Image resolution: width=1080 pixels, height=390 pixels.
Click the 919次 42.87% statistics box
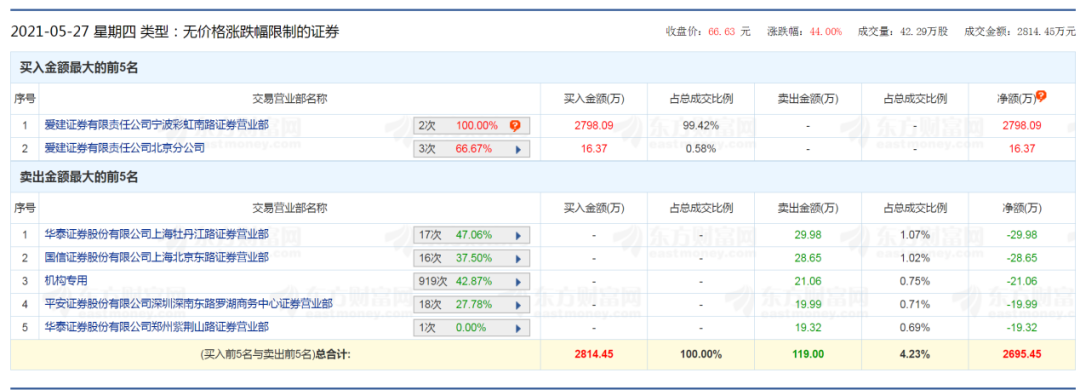coord(472,281)
